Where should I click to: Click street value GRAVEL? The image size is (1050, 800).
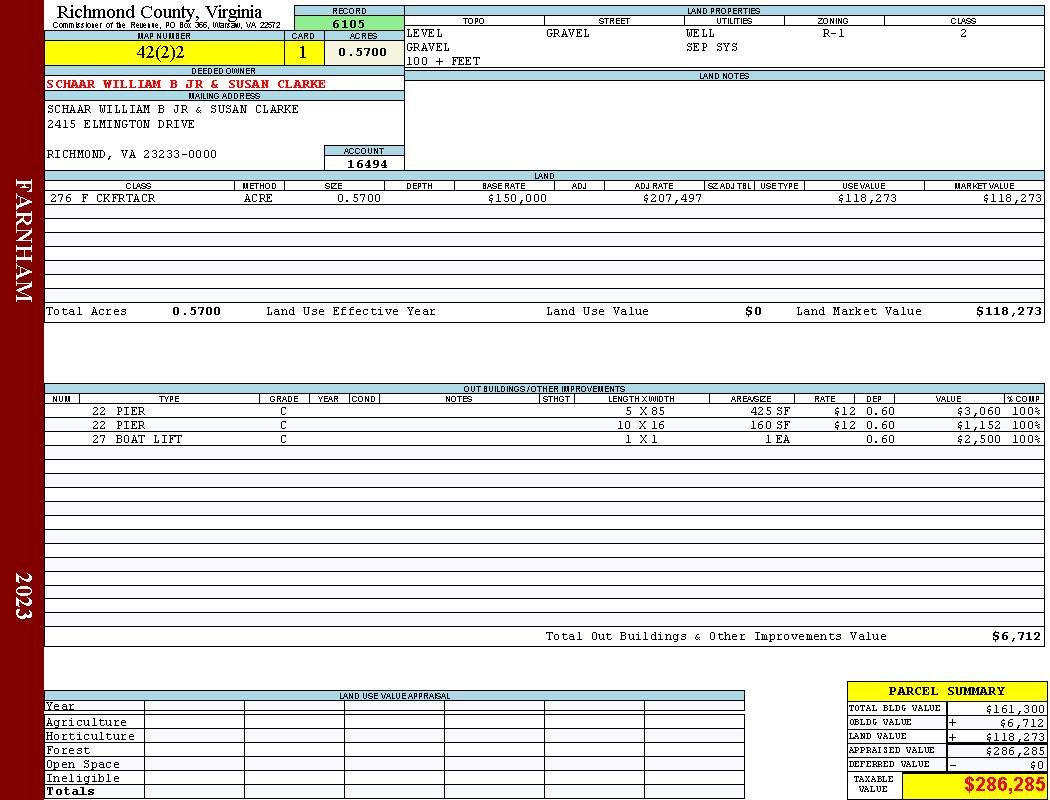pos(568,33)
